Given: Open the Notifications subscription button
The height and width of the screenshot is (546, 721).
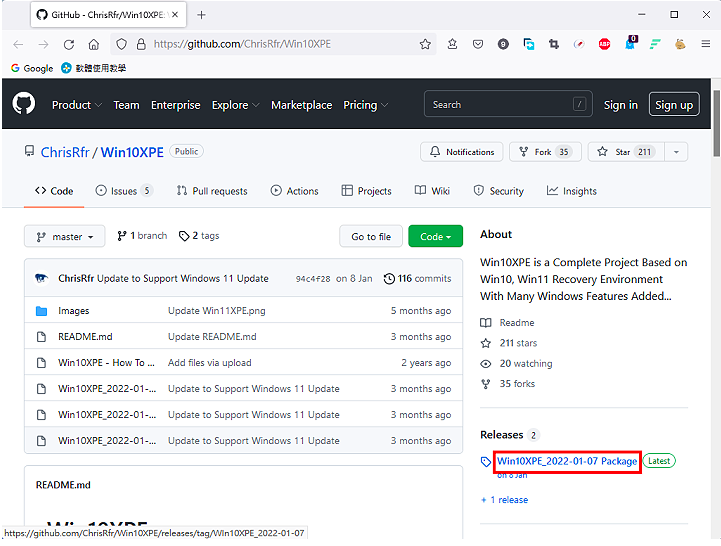Looking at the screenshot, I should click(461, 152).
